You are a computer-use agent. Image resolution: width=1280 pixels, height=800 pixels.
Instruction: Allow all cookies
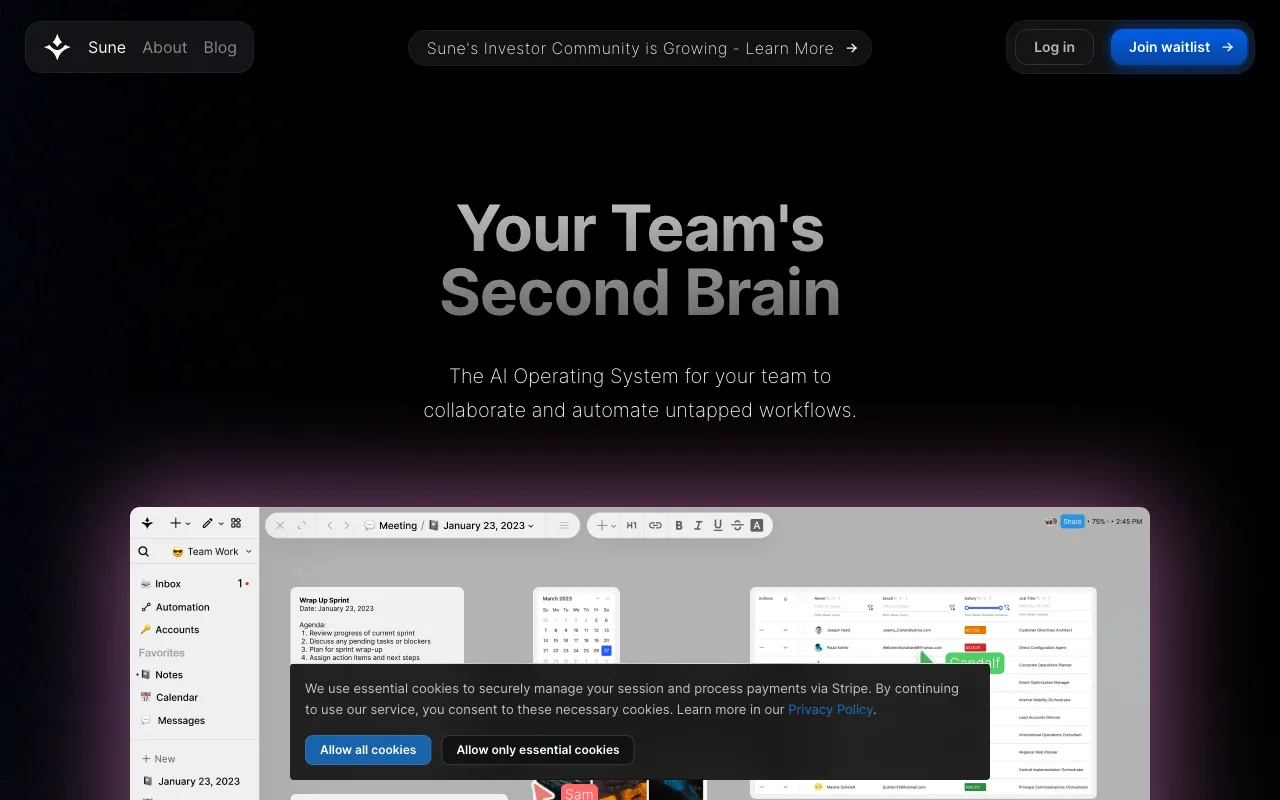tap(368, 750)
